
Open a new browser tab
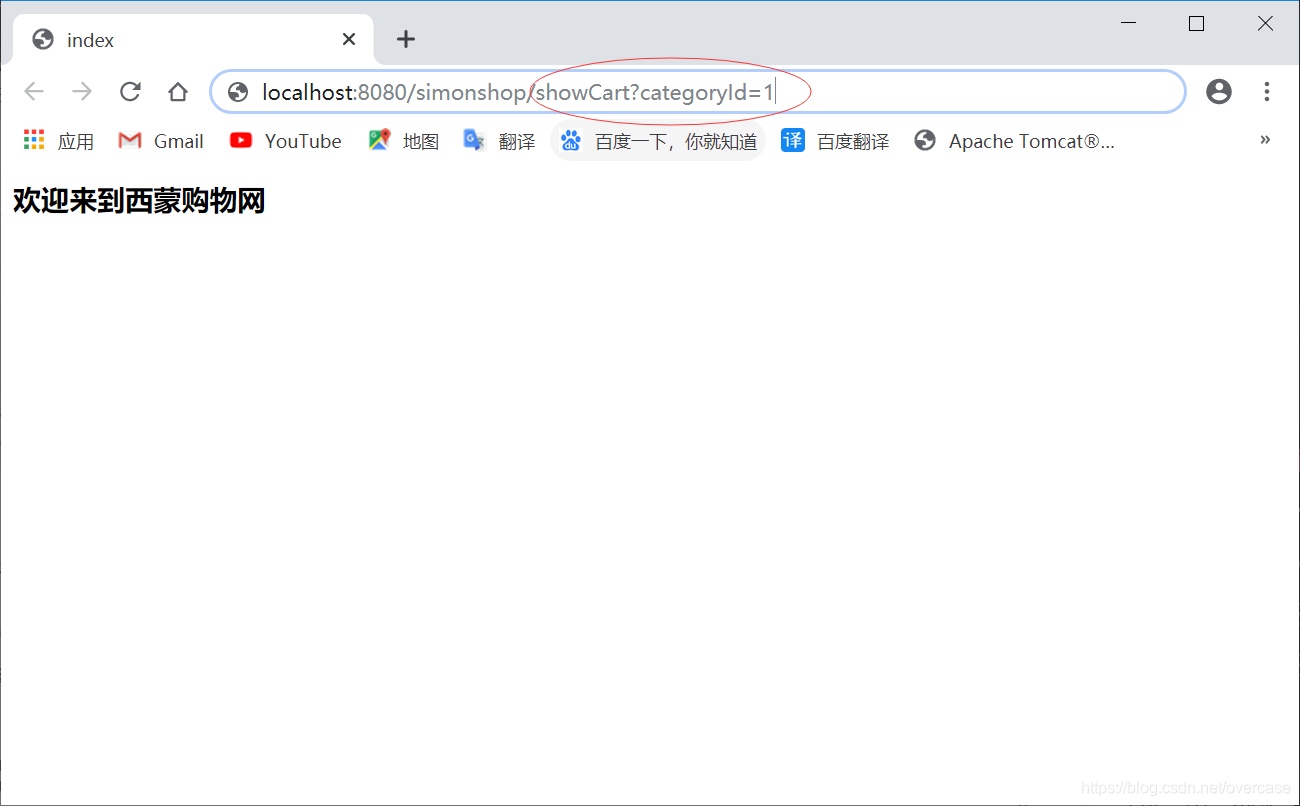coord(405,40)
